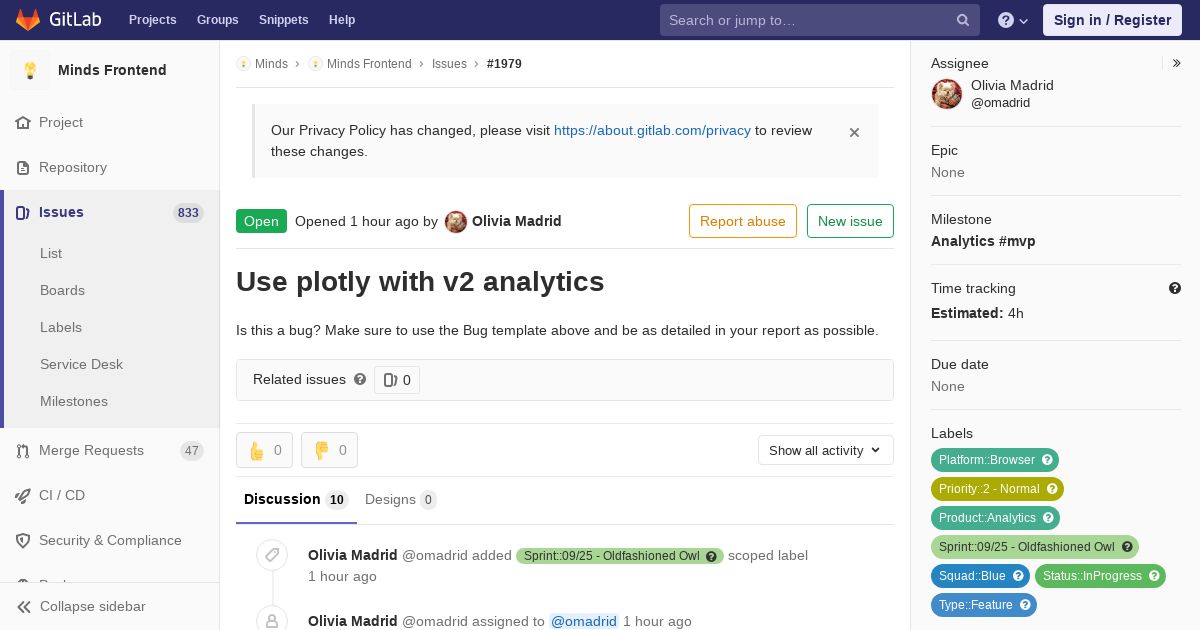Image resolution: width=1200 pixels, height=630 pixels.
Task: Focus the Search or jump to field
Action: tap(819, 20)
